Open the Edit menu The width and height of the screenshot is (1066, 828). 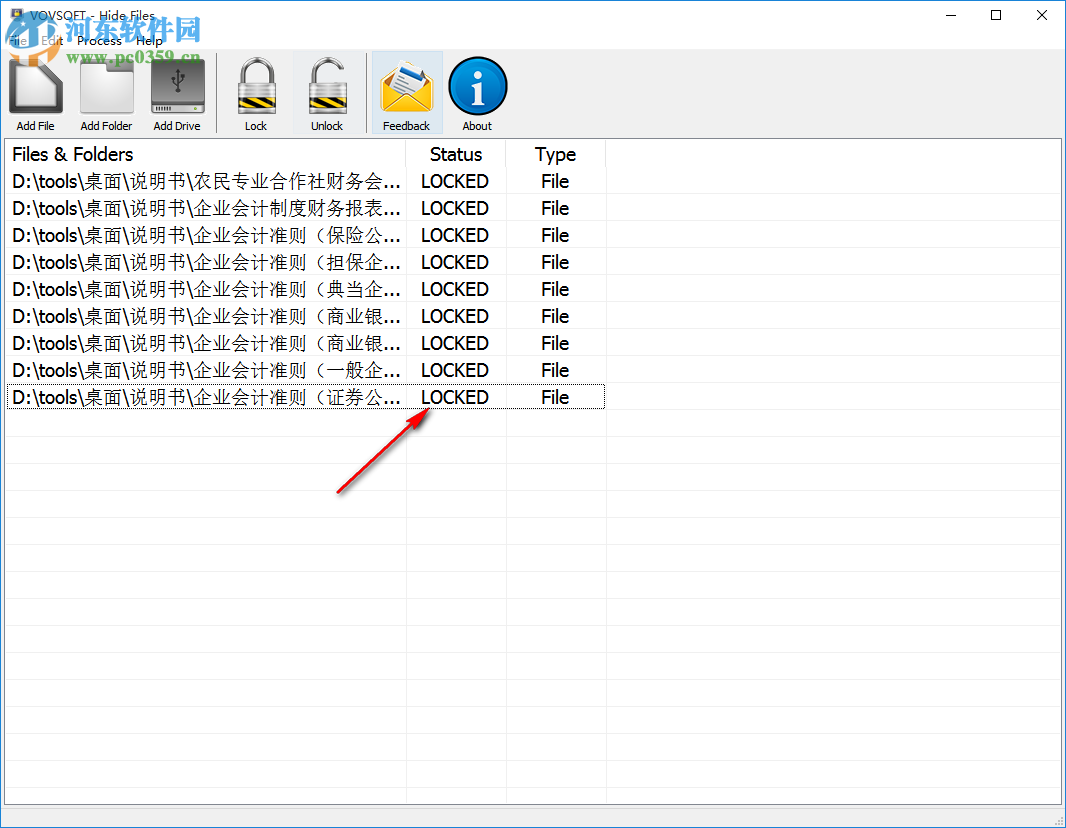52,40
